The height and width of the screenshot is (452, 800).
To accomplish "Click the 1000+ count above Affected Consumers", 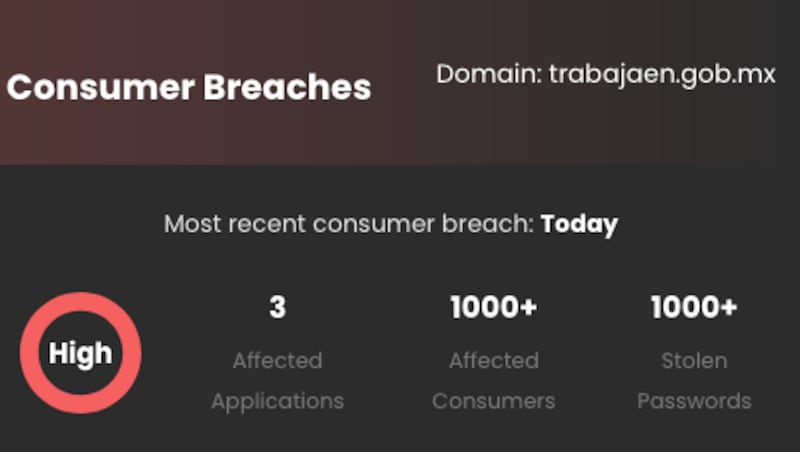I will [494, 307].
